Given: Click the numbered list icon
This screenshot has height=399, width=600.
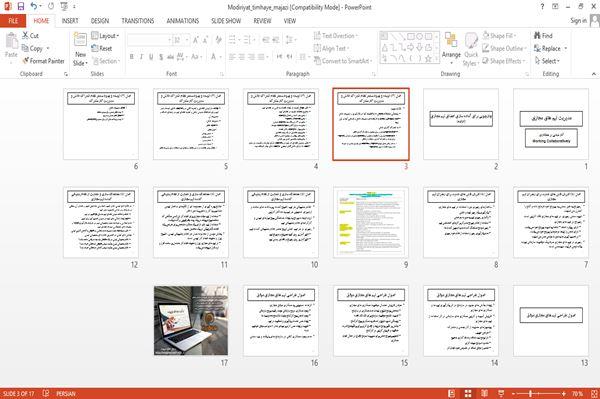Looking at the screenshot, I should (x=248, y=40).
